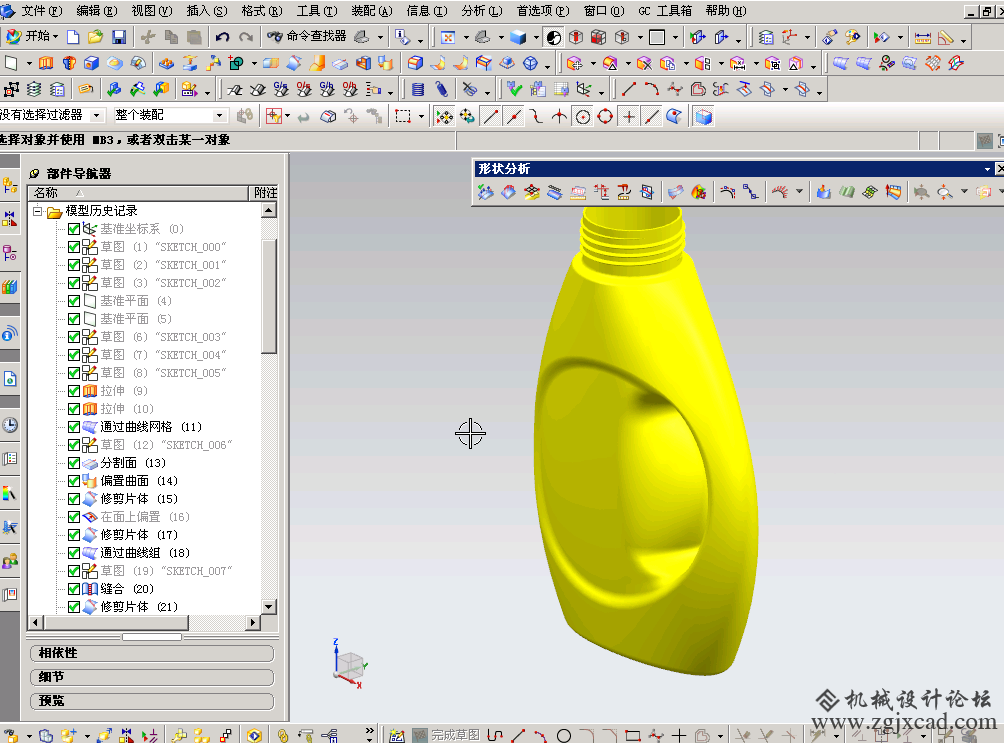Open the 整个装配 scope dropdown
Image resolution: width=1004 pixels, height=743 pixels.
[x=220, y=115]
